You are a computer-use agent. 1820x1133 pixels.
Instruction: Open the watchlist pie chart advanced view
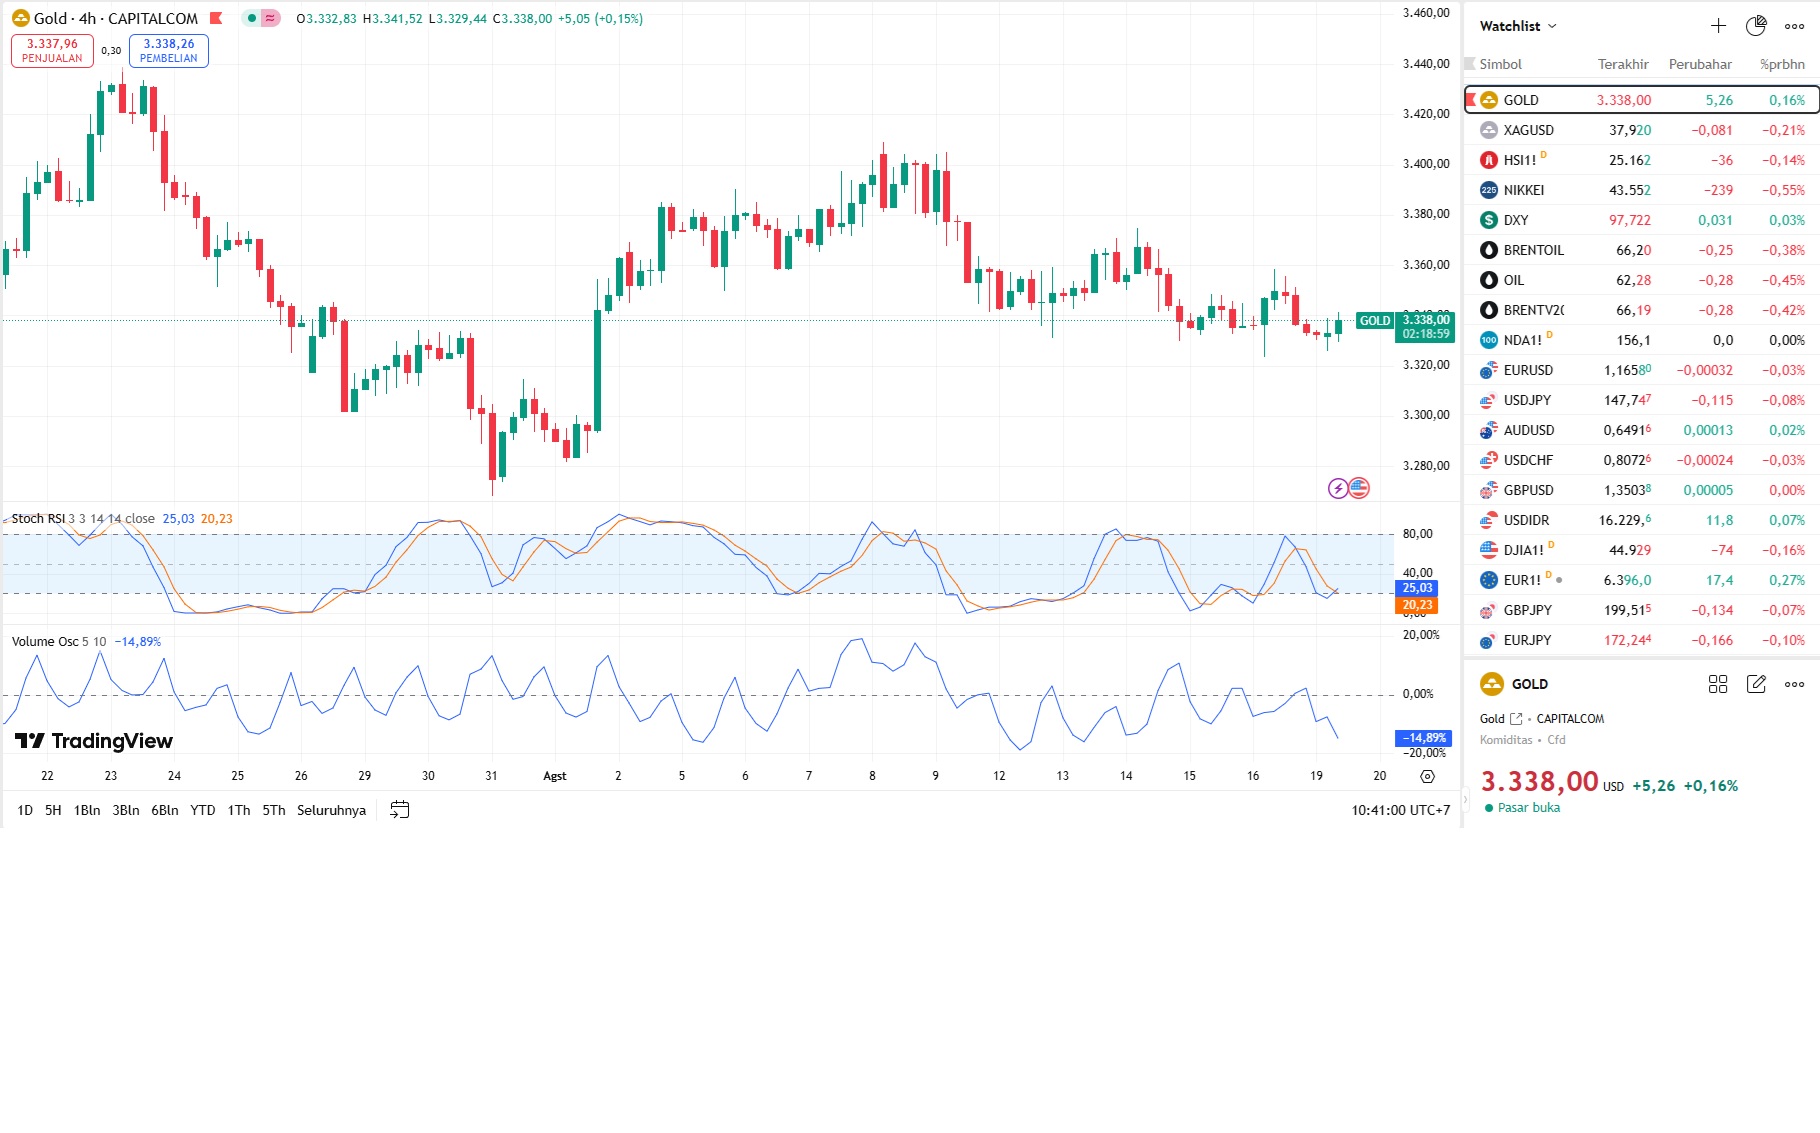point(1756,26)
